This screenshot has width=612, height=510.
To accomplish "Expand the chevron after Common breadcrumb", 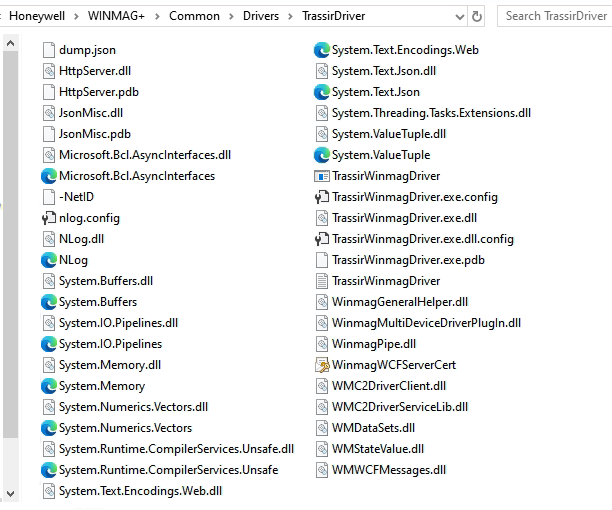I will [x=231, y=16].
